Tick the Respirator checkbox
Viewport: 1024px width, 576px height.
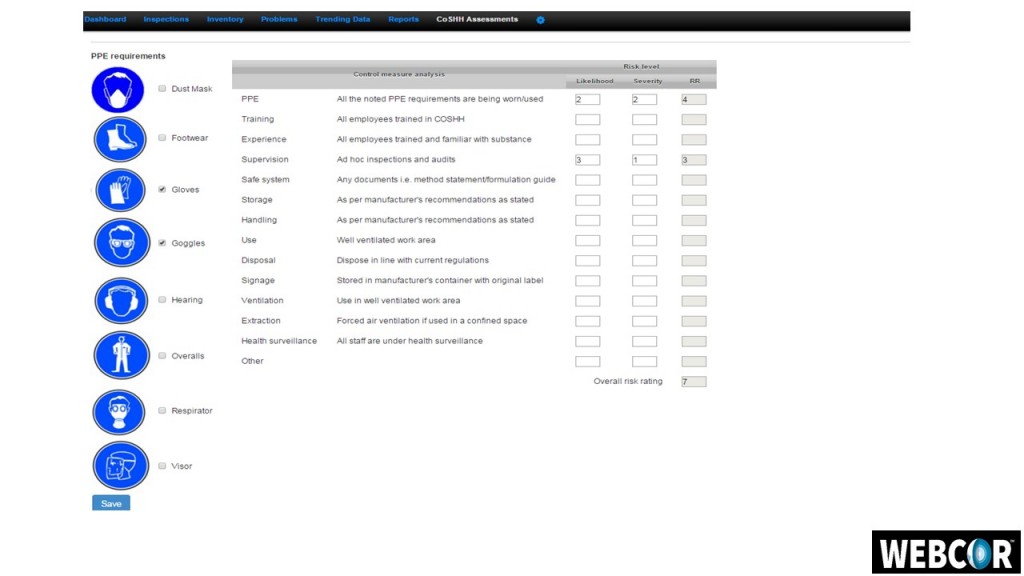[x=162, y=411]
